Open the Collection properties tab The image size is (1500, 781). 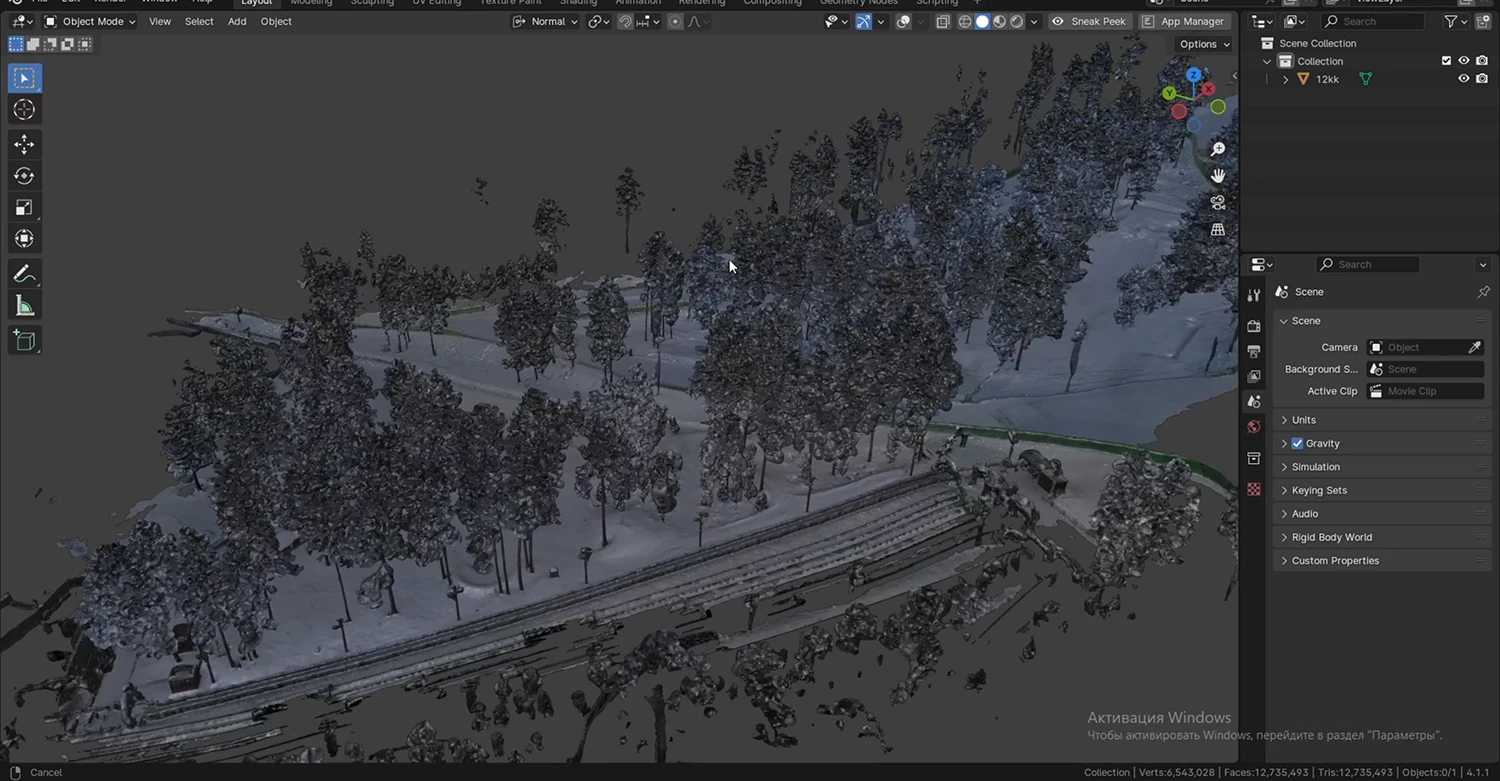click(1254, 458)
